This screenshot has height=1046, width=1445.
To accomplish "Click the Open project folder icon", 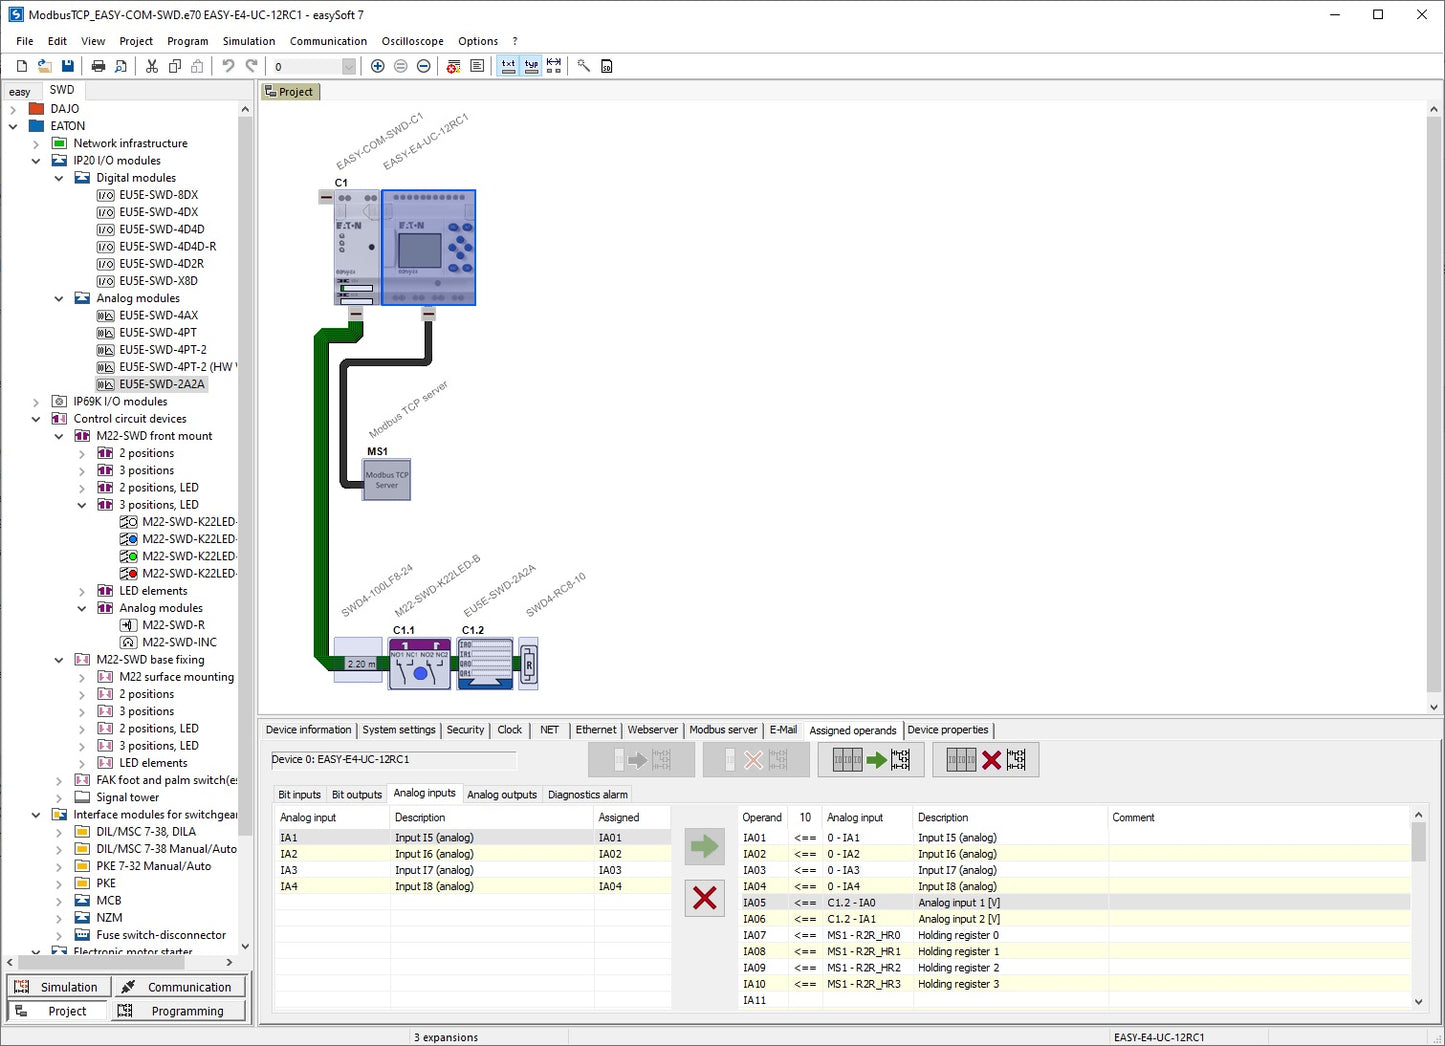I will point(44,66).
